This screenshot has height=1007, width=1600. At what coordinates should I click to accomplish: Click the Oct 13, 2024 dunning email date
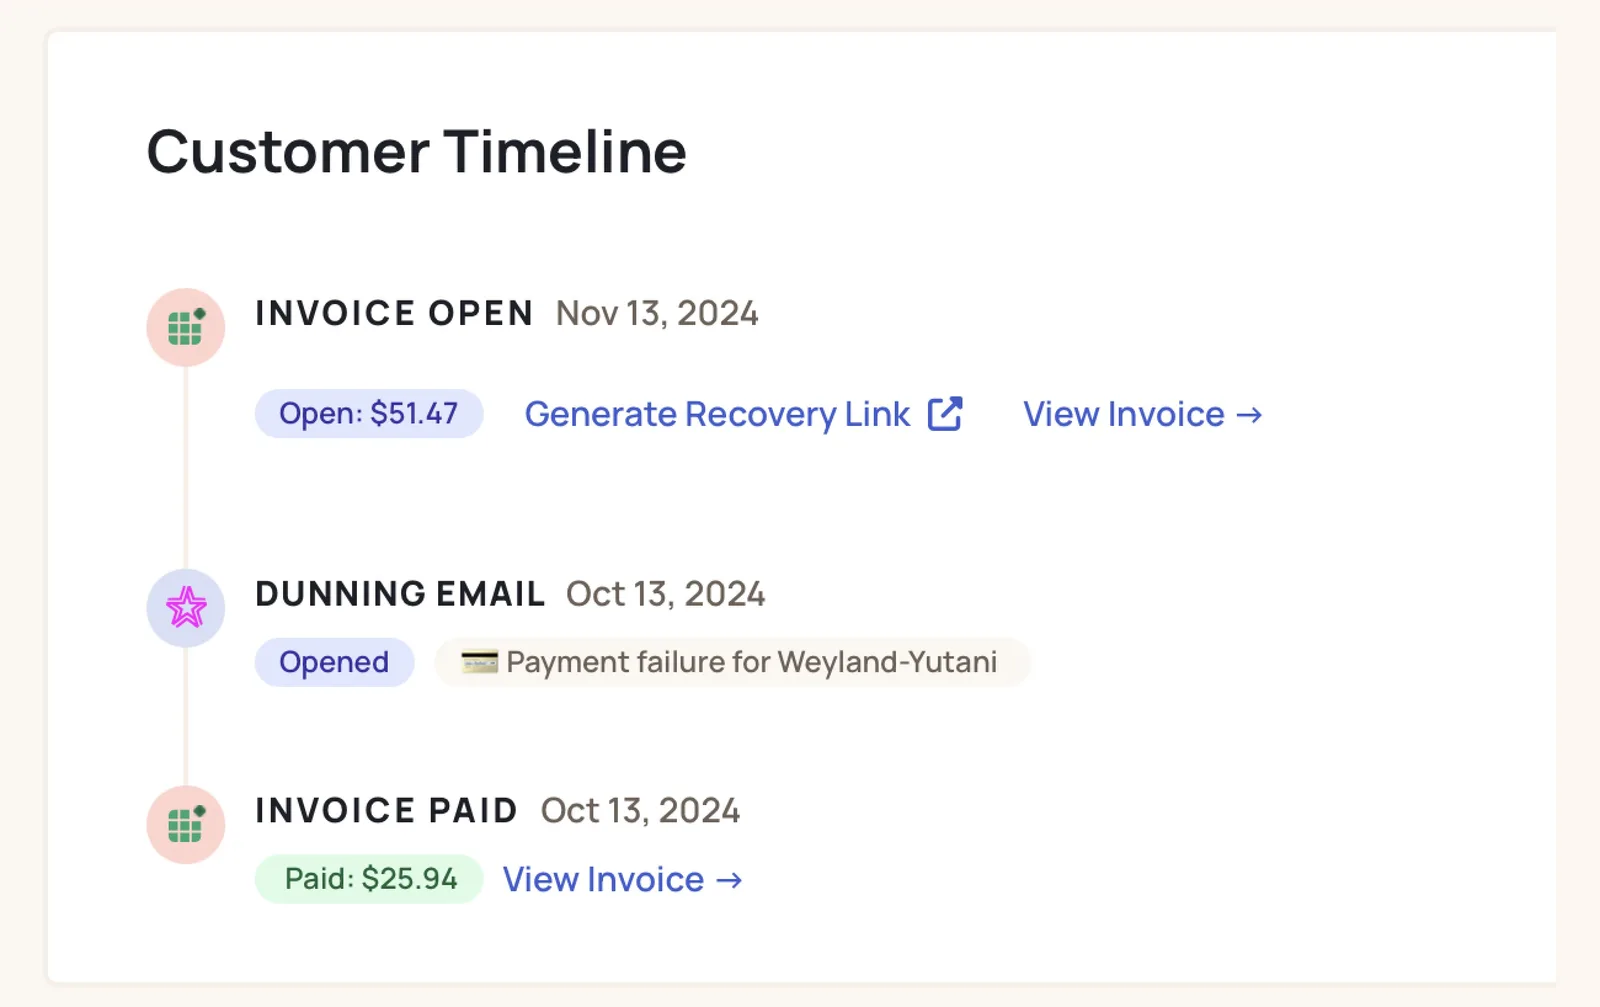click(665, 594)
